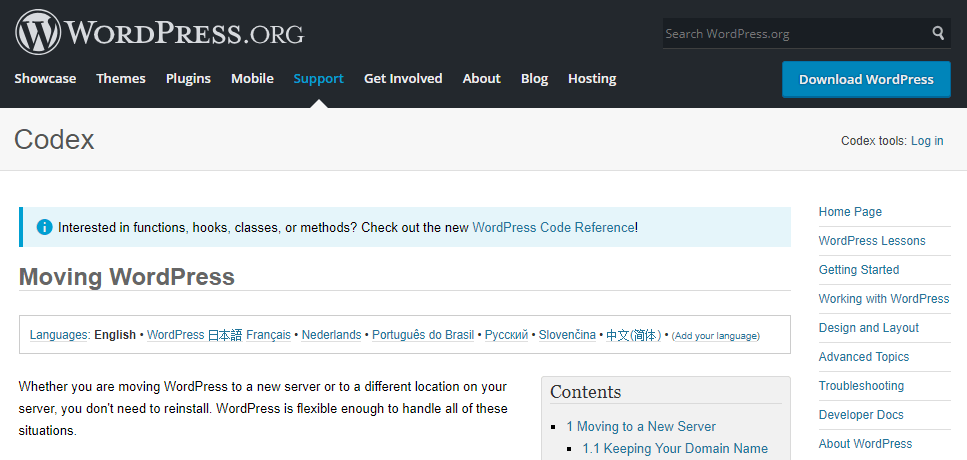Open the WordPress Code Reference link
967x460 pixels.
pos(553,227)
